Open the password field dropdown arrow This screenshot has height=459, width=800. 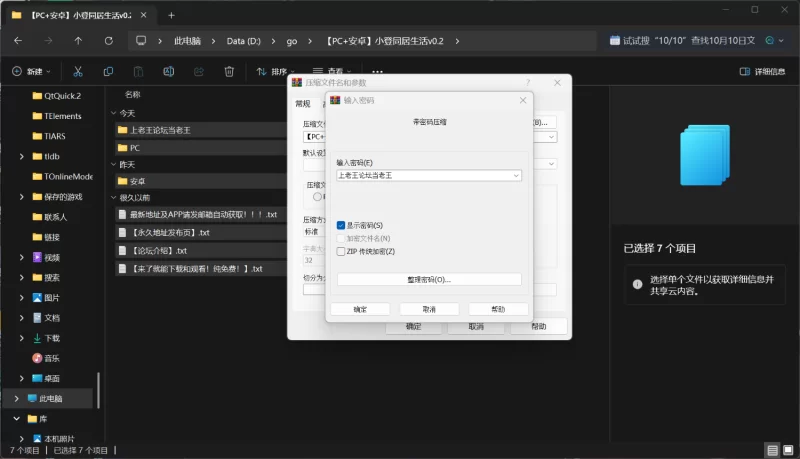(516, 175)
